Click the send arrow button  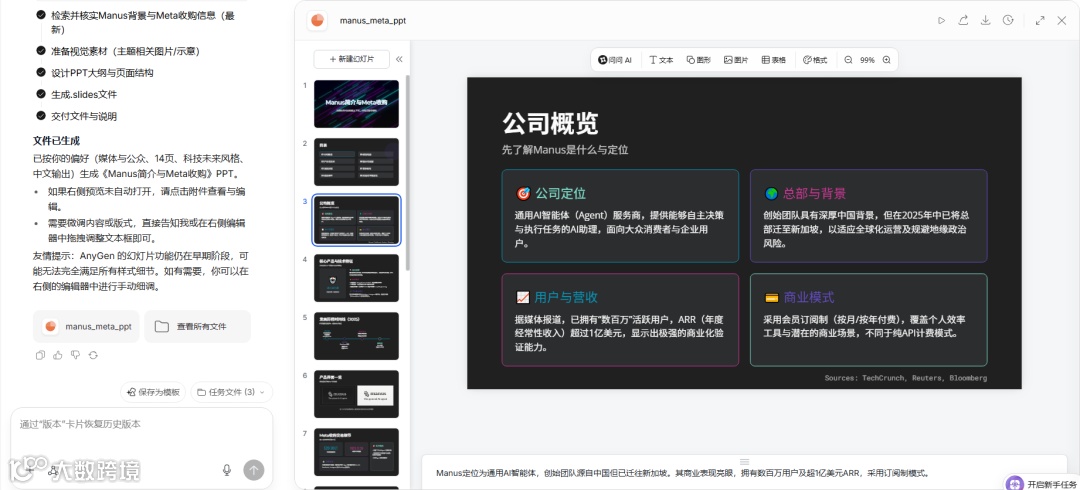point(253,470)
